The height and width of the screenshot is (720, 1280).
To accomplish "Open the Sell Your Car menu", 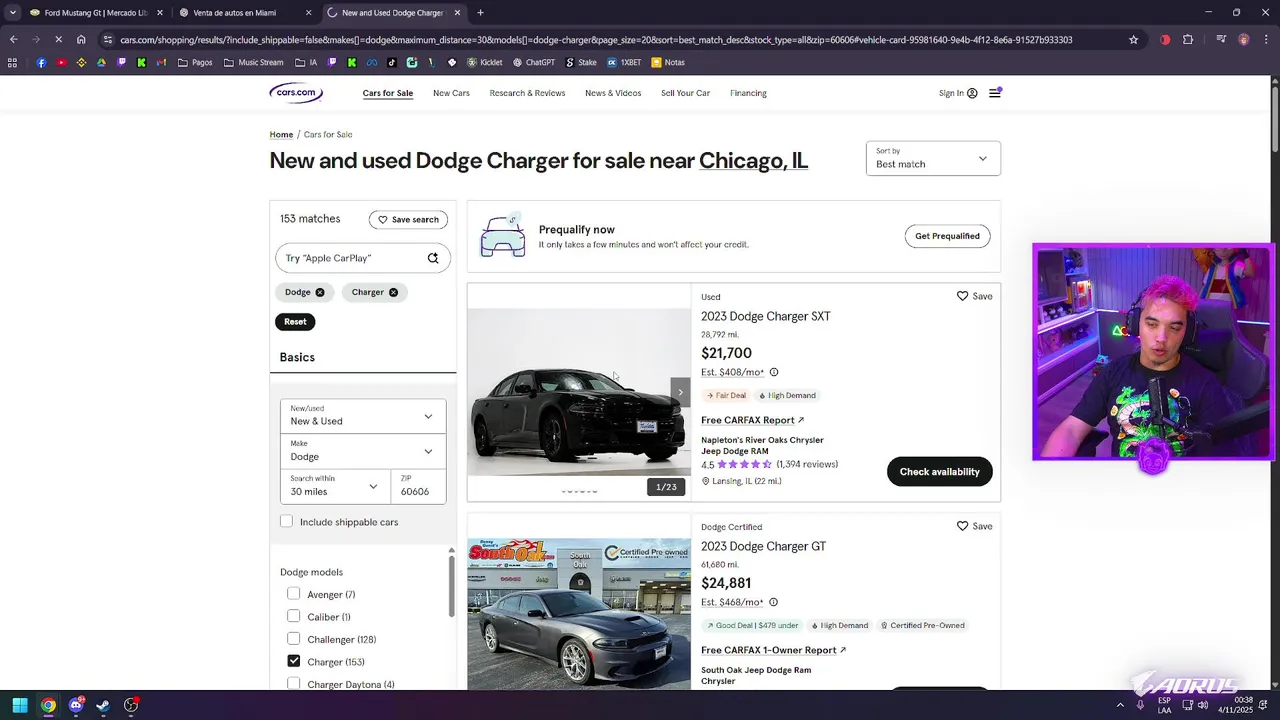I will tap(685, 93).
